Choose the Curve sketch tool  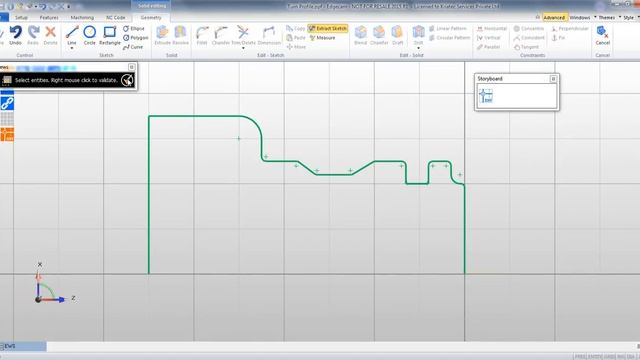click(133, 47)
